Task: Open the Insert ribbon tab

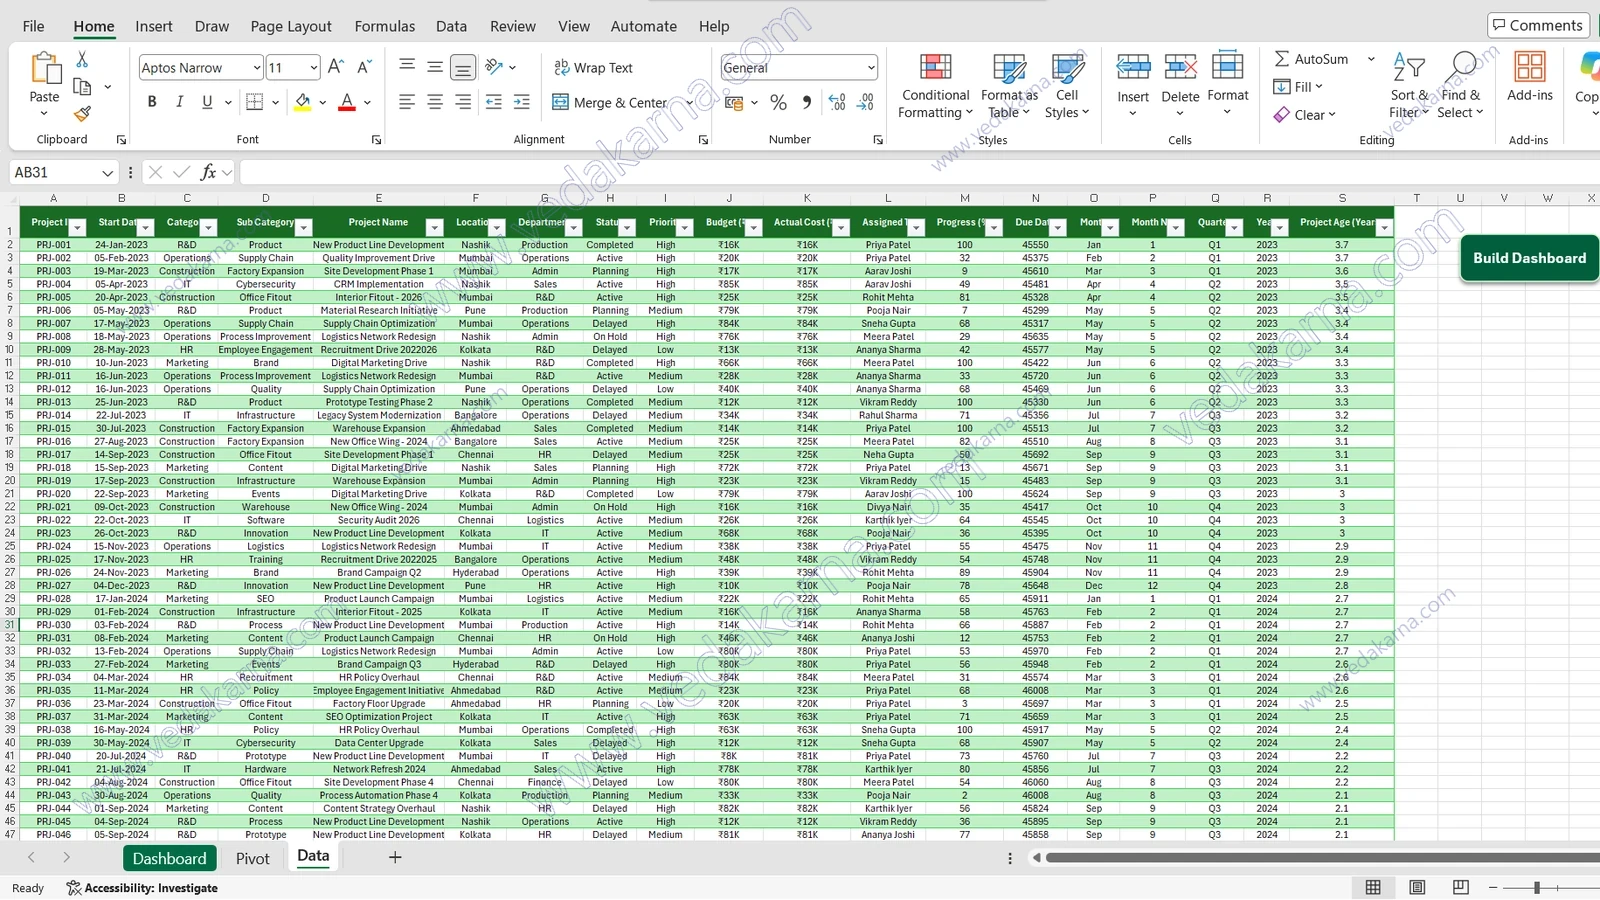Action: click(154, 26)
